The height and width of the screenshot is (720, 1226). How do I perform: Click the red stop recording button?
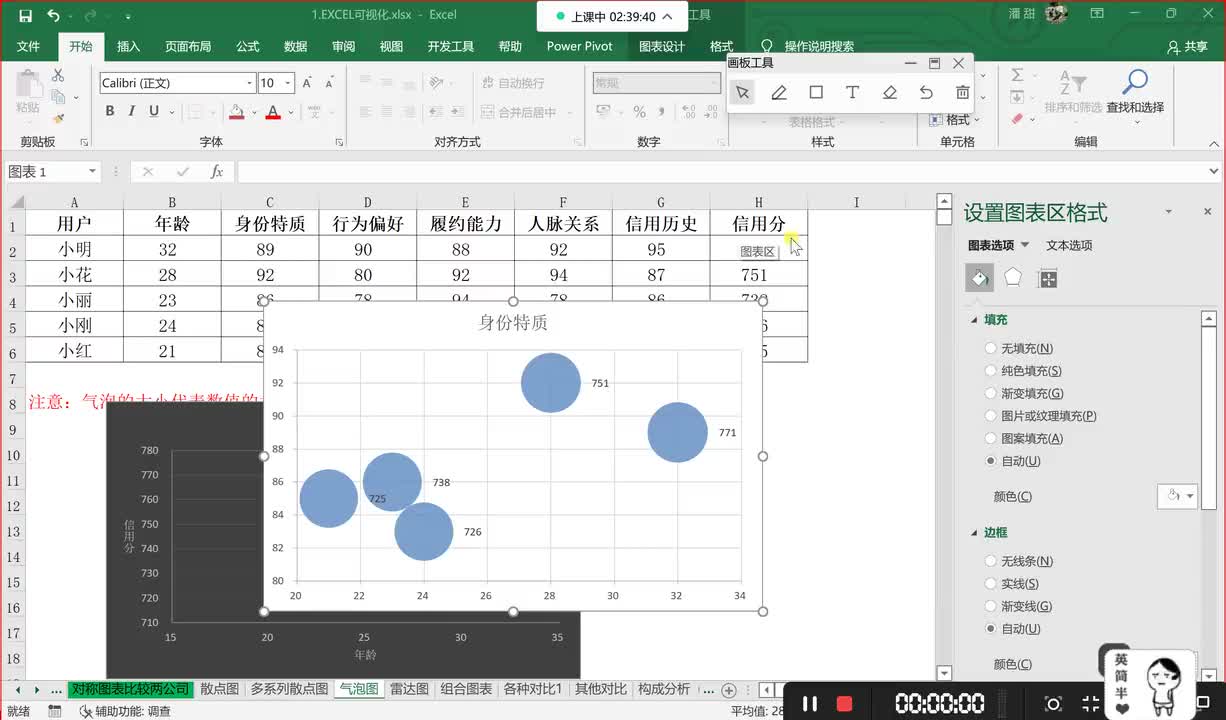coord(844,703)
